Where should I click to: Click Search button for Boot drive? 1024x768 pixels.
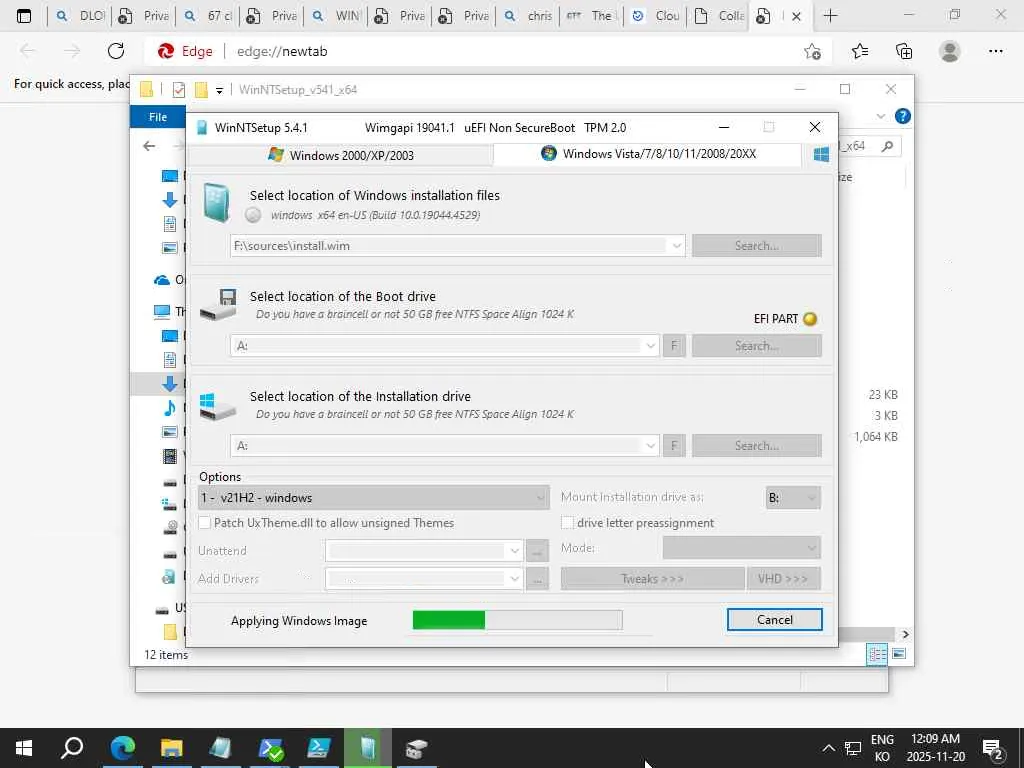757,345
